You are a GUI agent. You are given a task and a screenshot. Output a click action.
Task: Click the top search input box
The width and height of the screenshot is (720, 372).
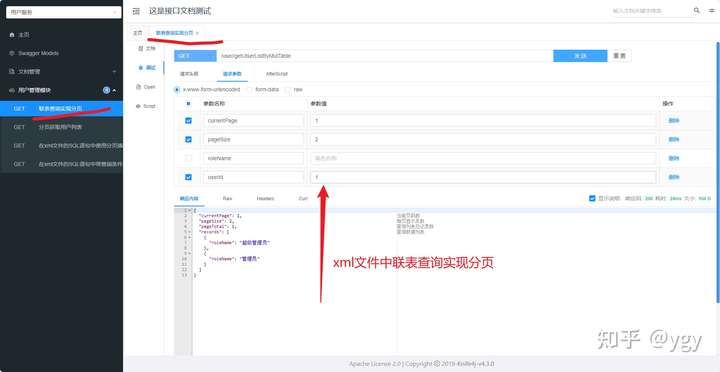click(x=651, y=11)
